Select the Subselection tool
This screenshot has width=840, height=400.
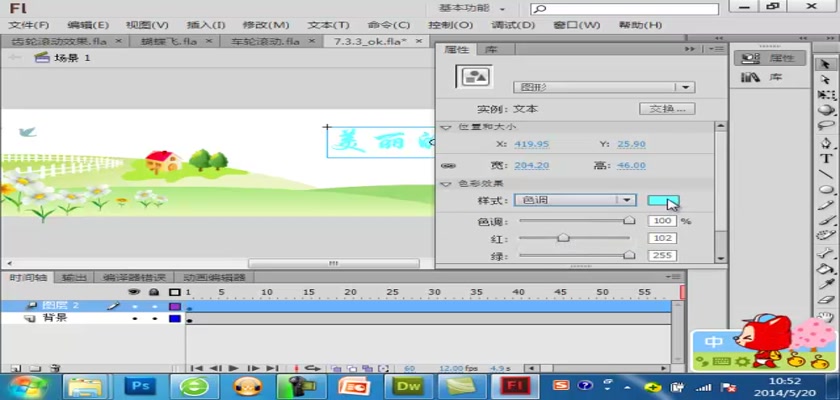826,78
